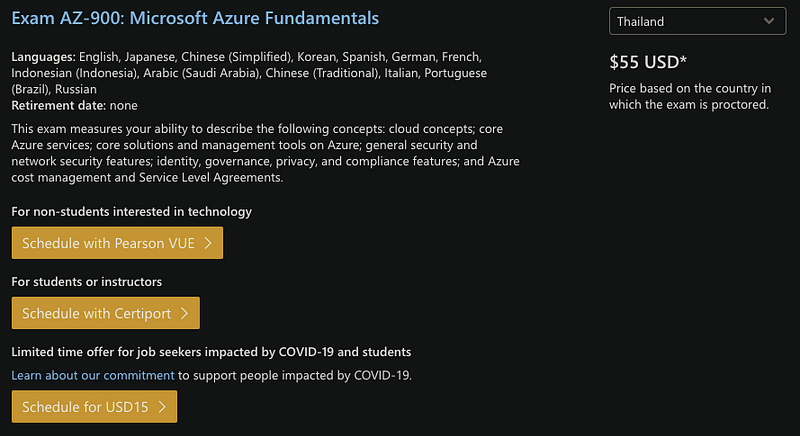Viewport: 800px width, 436px height.
Task: Click the Retirement date label
Action: (x=59, y=106)
